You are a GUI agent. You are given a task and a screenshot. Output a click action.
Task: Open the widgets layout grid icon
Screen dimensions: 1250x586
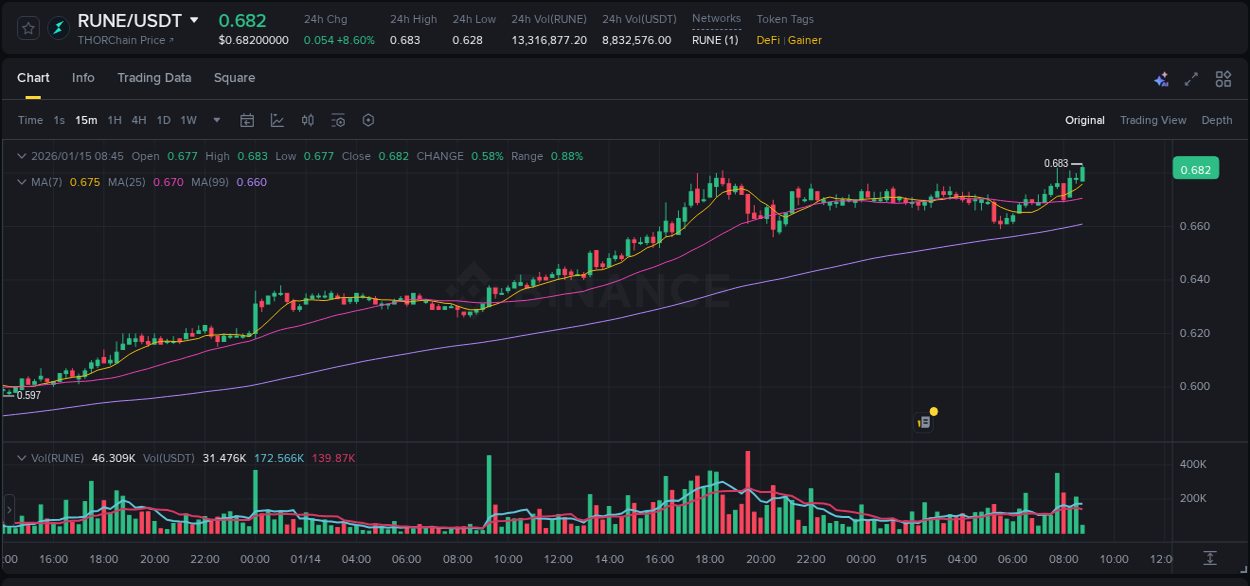click(x=1222, y=78)
